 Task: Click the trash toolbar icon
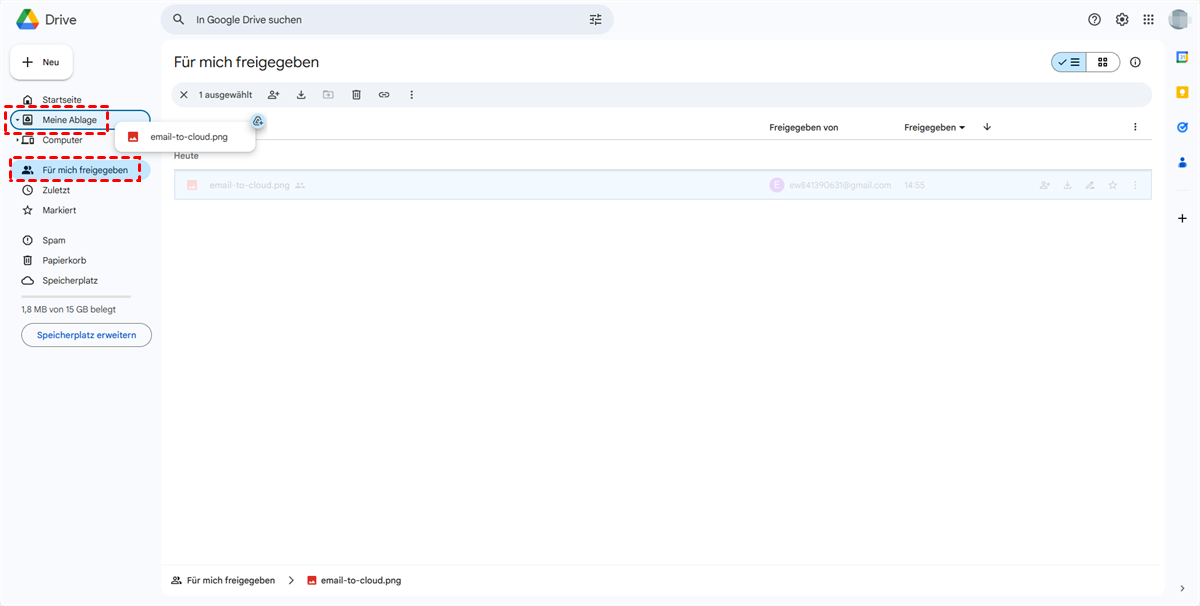[356, 95]
